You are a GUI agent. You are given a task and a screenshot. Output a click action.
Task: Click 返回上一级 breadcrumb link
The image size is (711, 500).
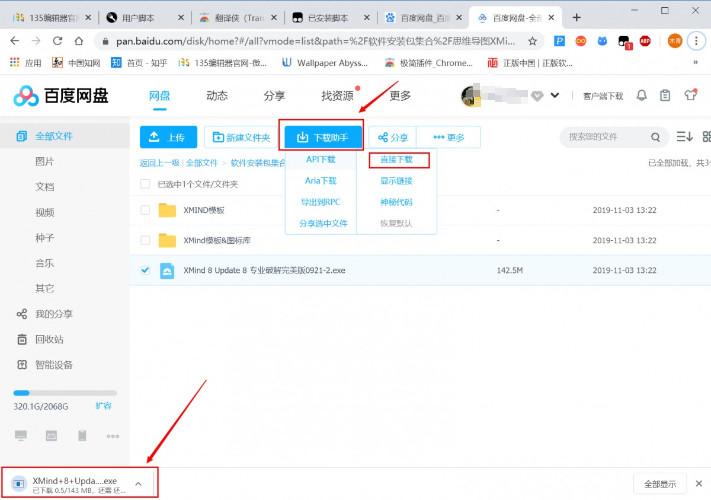coord(159,163)
